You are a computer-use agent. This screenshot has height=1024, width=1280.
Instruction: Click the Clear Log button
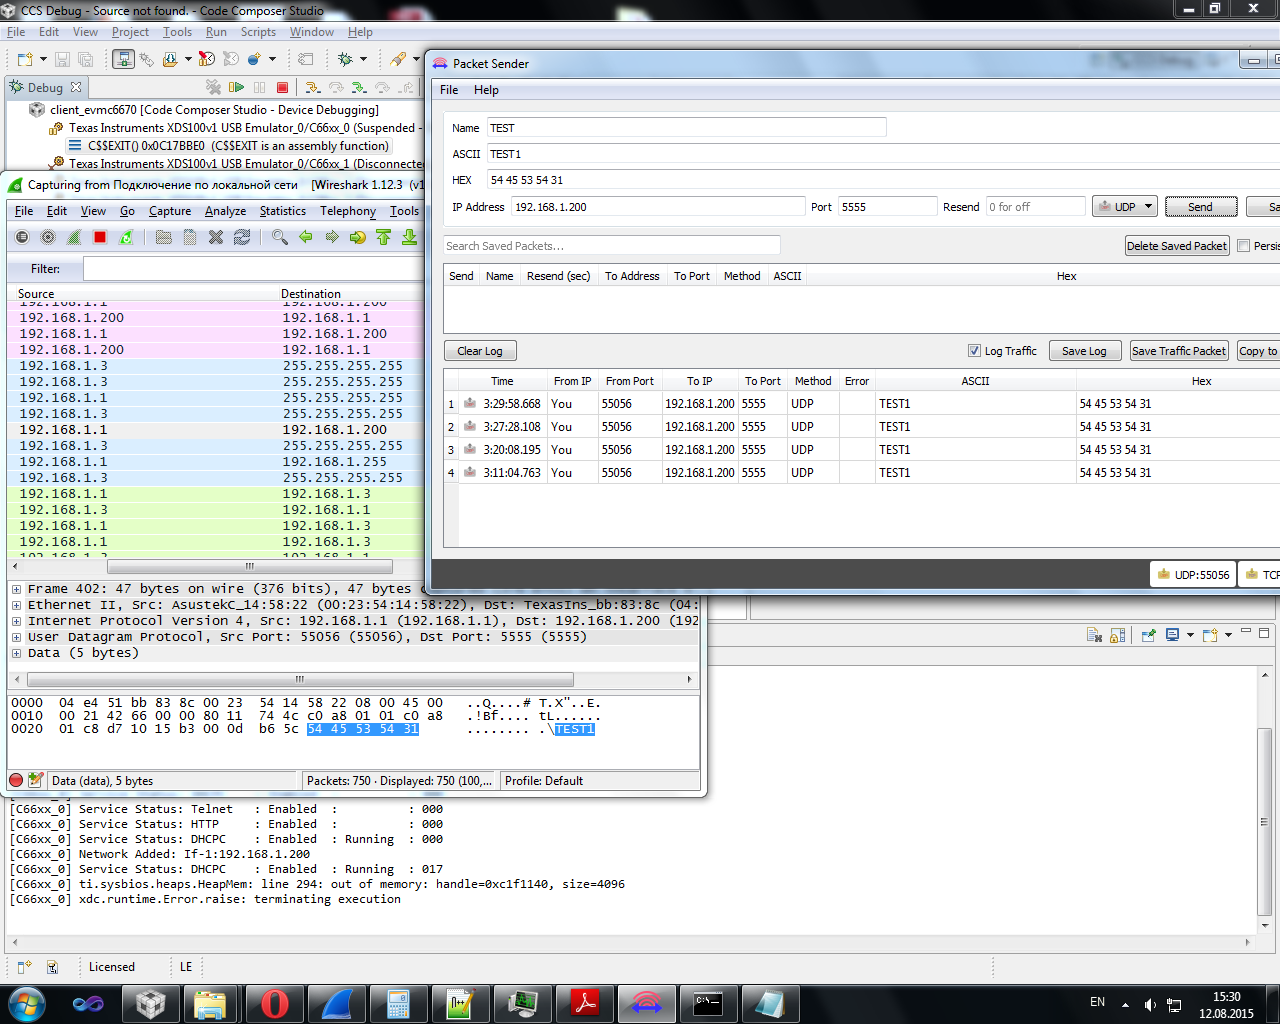(480, 351)
